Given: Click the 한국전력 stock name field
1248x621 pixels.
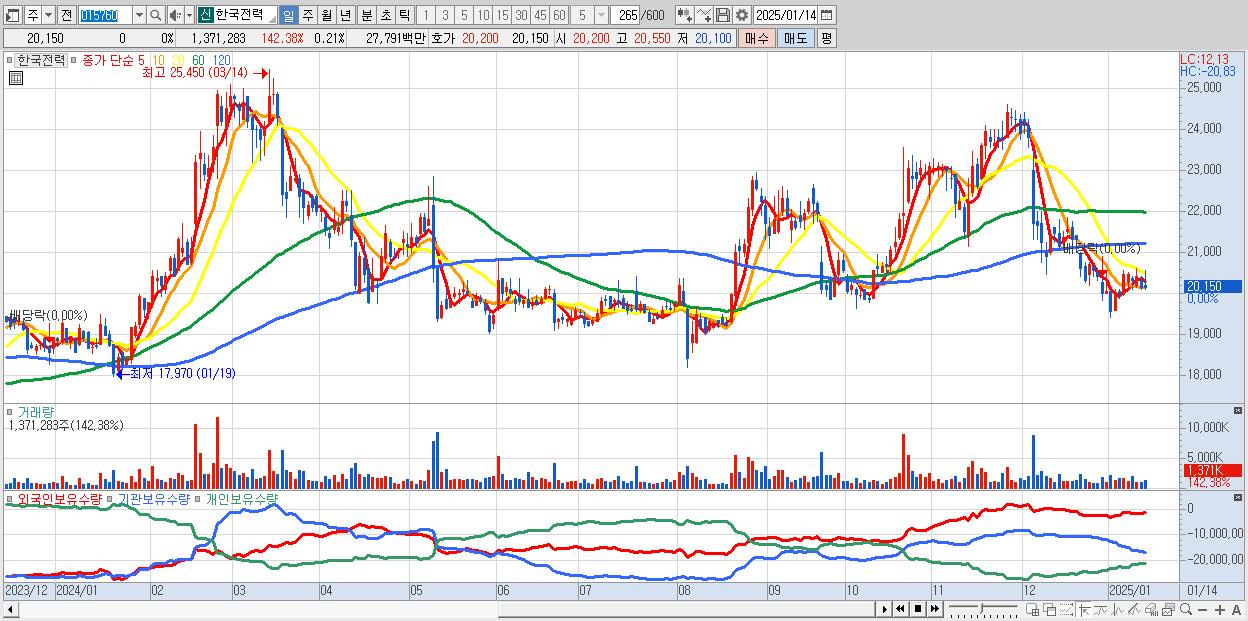Looking at the screenshot, I should point(244,15).
